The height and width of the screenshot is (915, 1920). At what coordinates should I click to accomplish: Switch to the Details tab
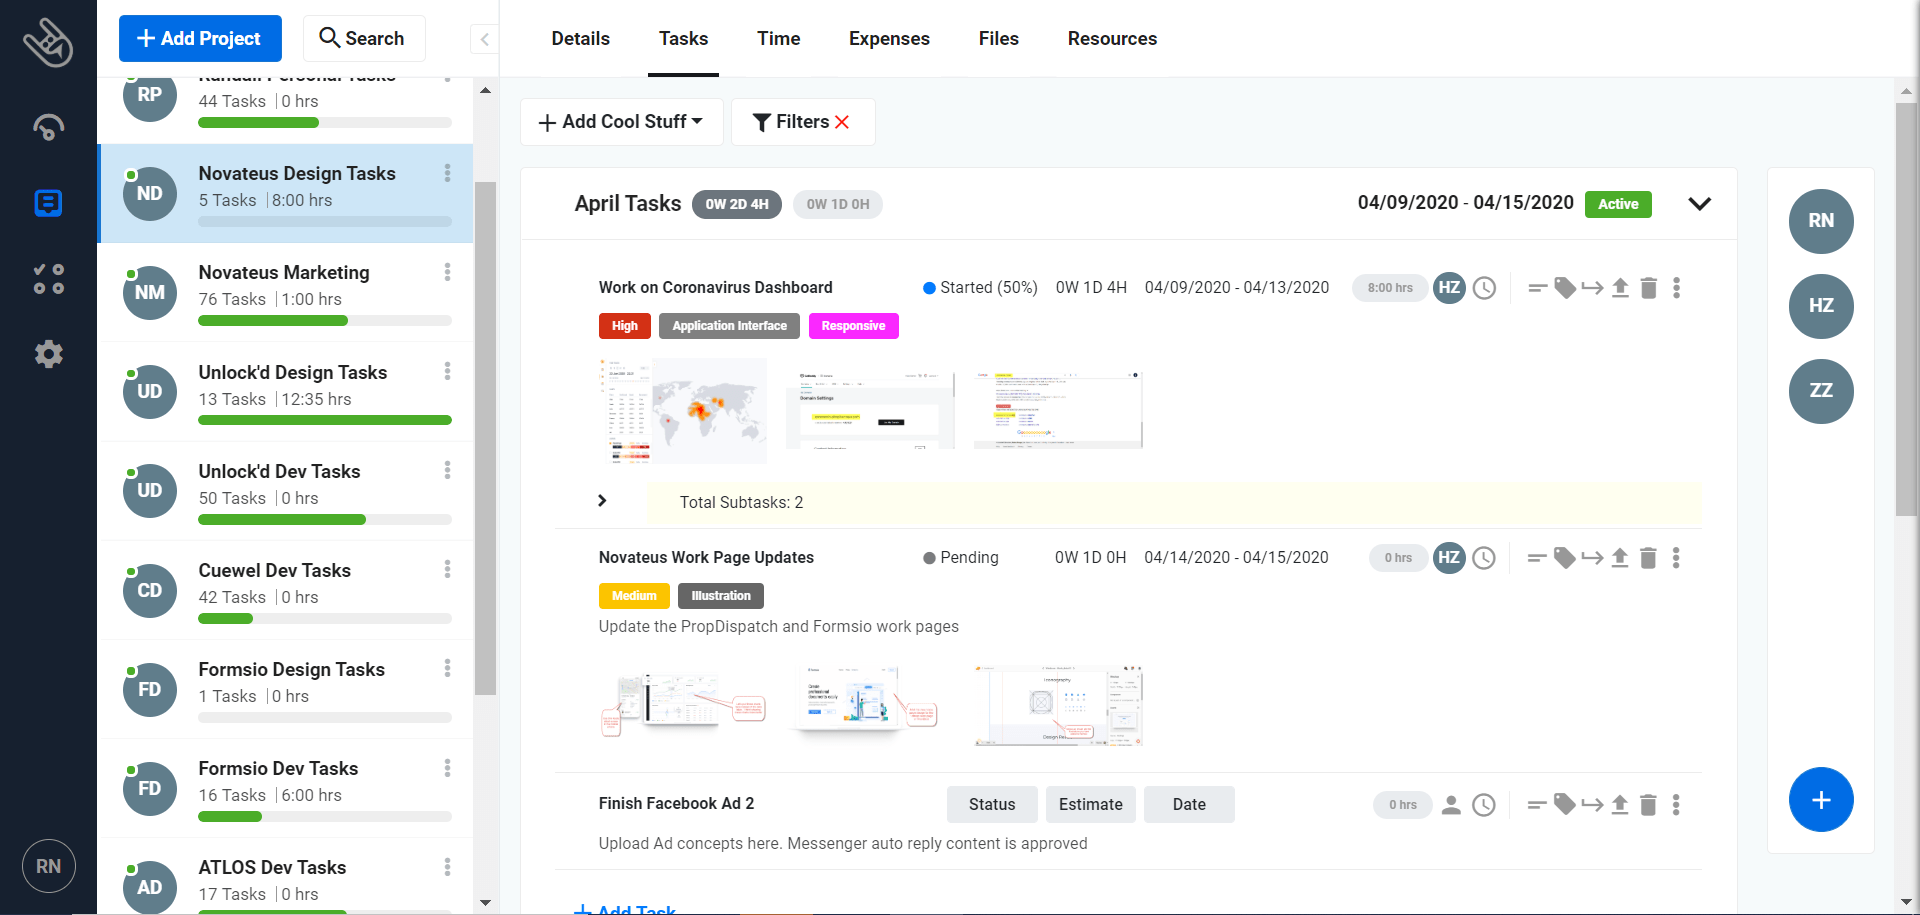[580, 39]
